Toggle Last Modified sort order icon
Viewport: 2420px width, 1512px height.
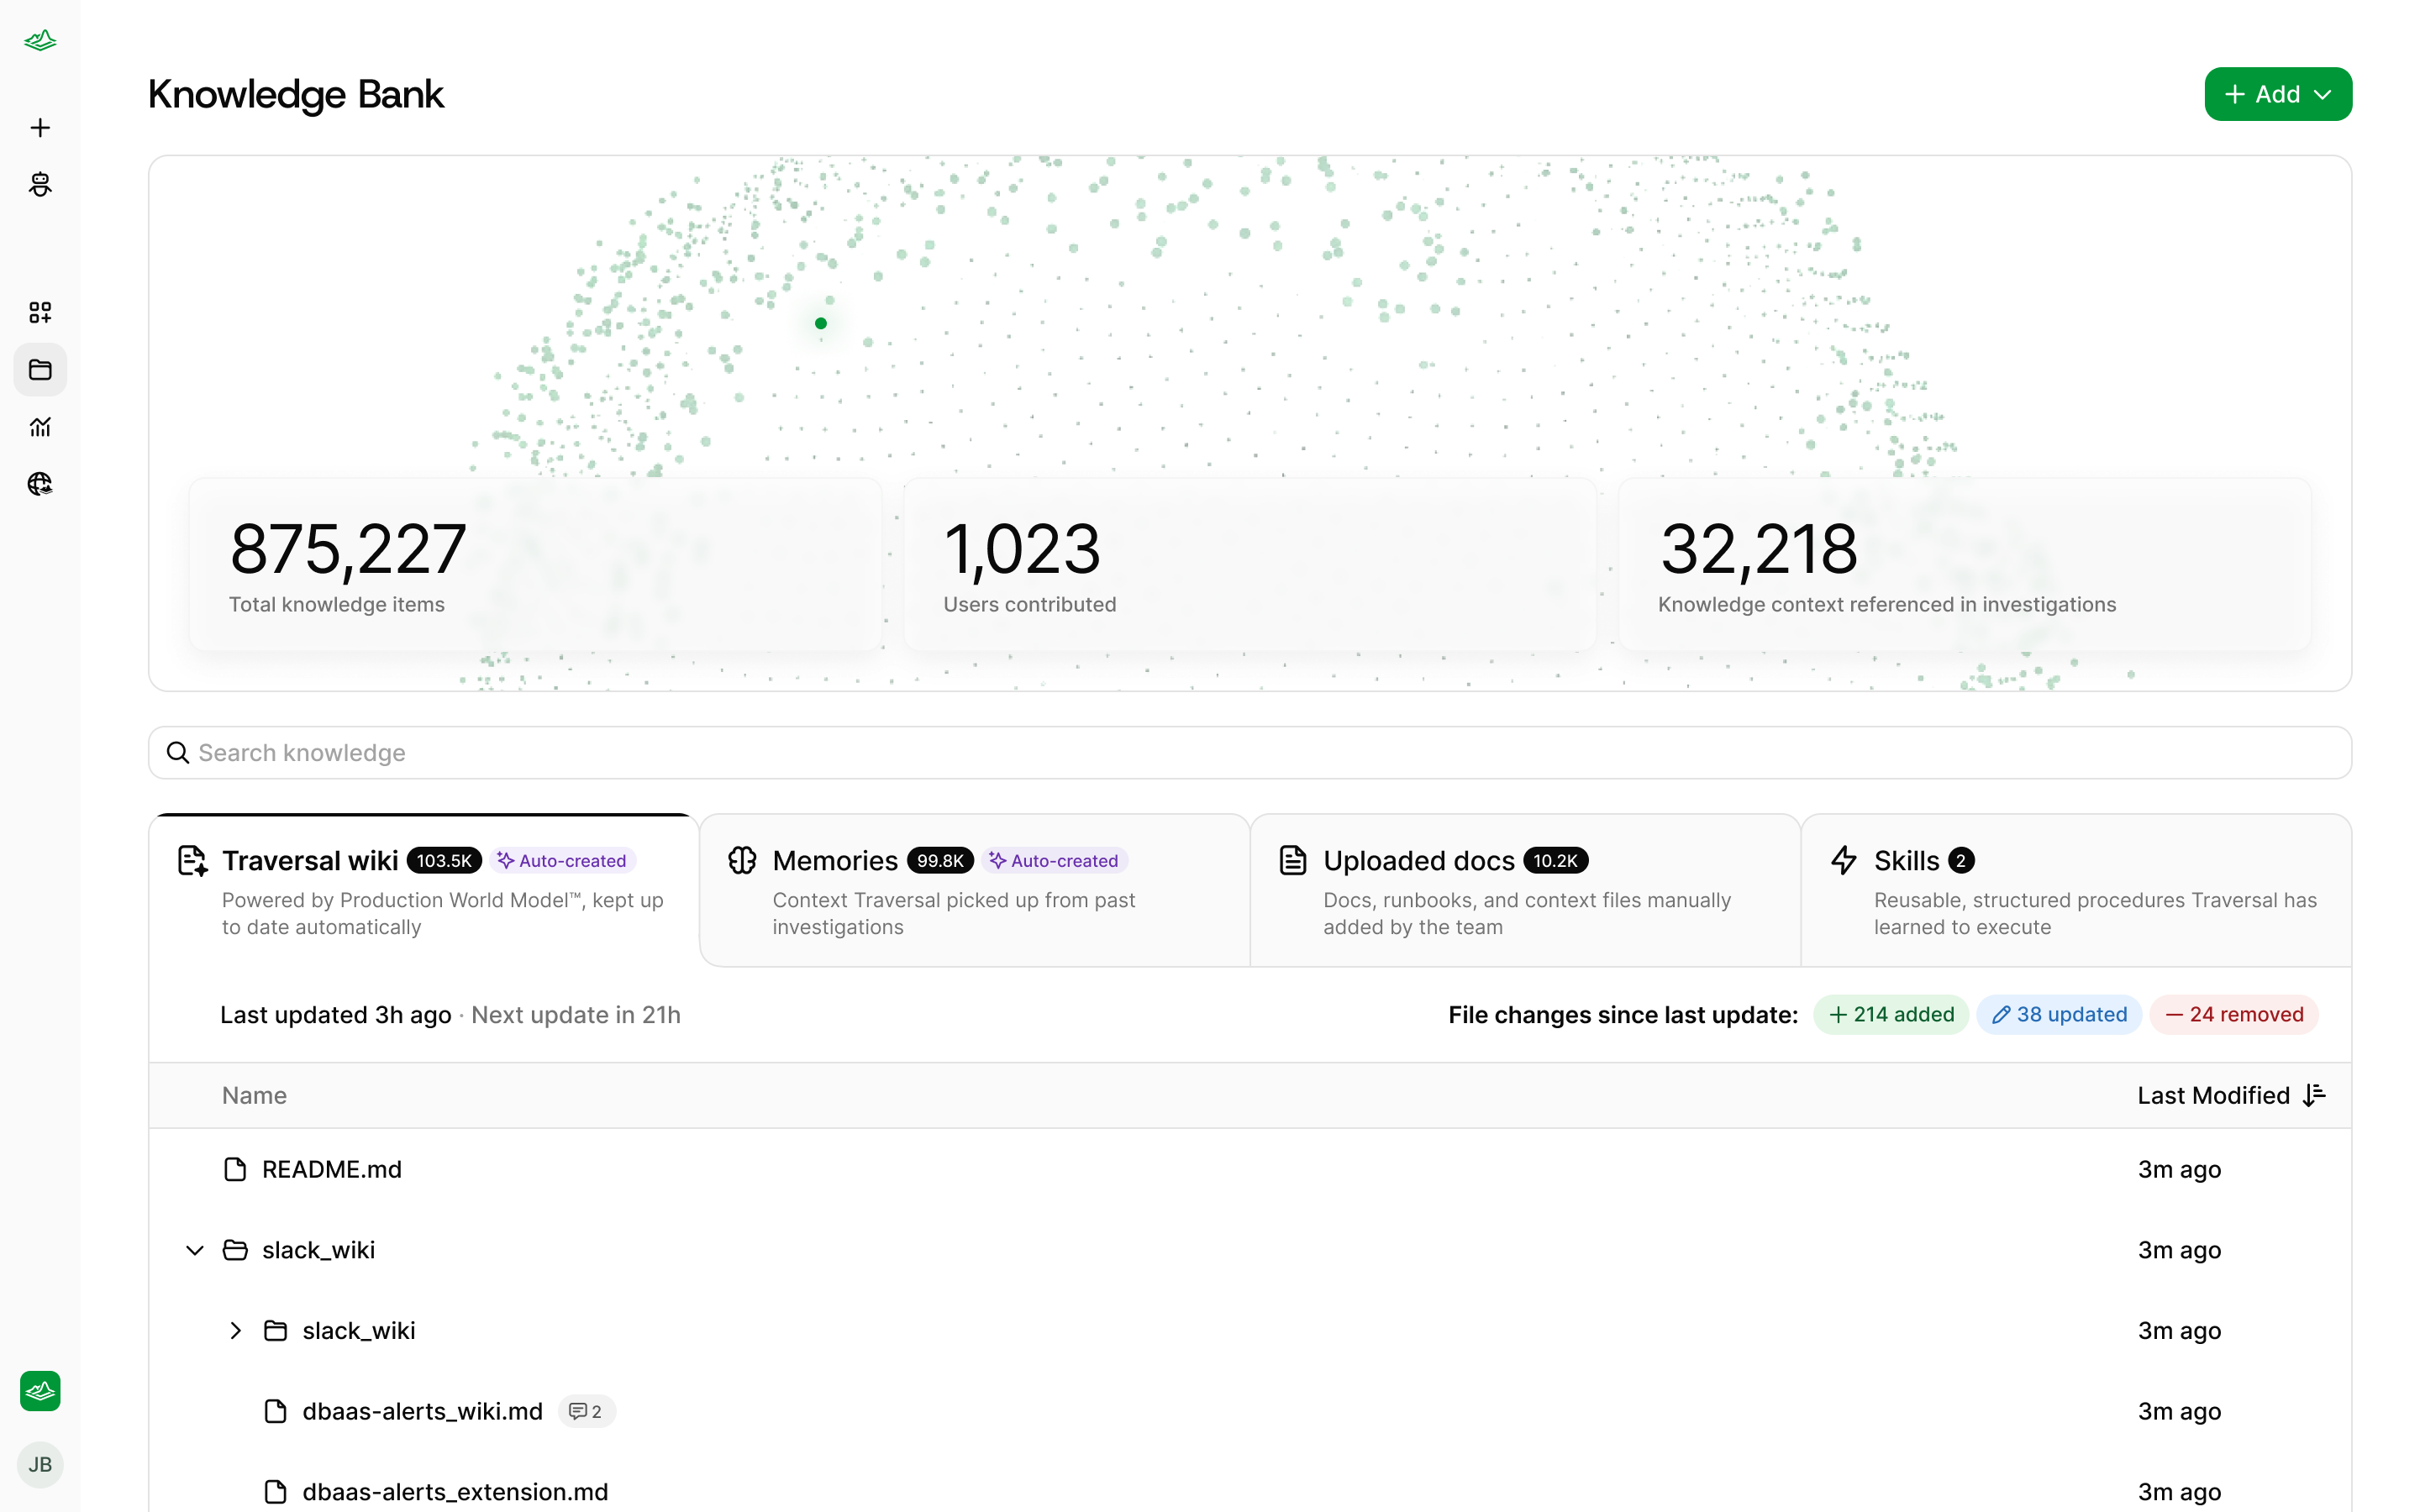(2314, 1095)
